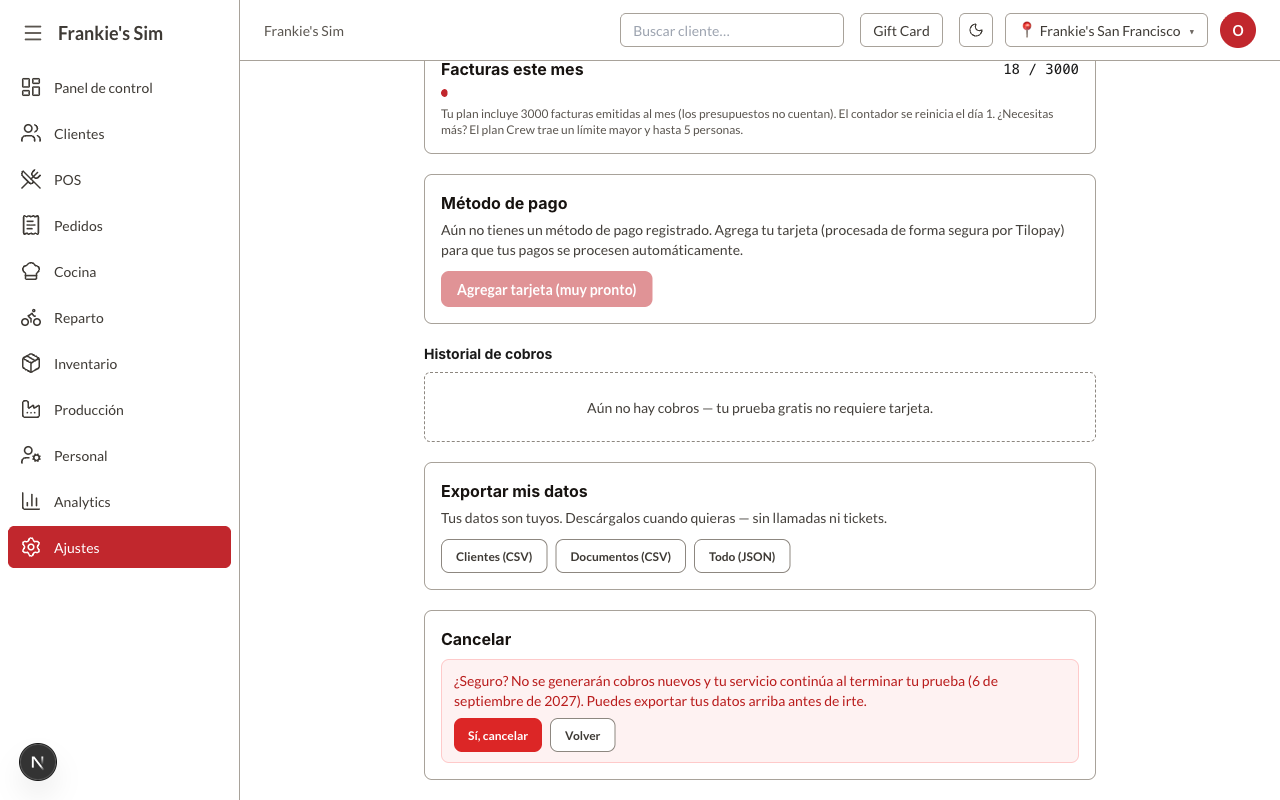
Task: Toggle dark mode with moon button
Action: [976, 30]
